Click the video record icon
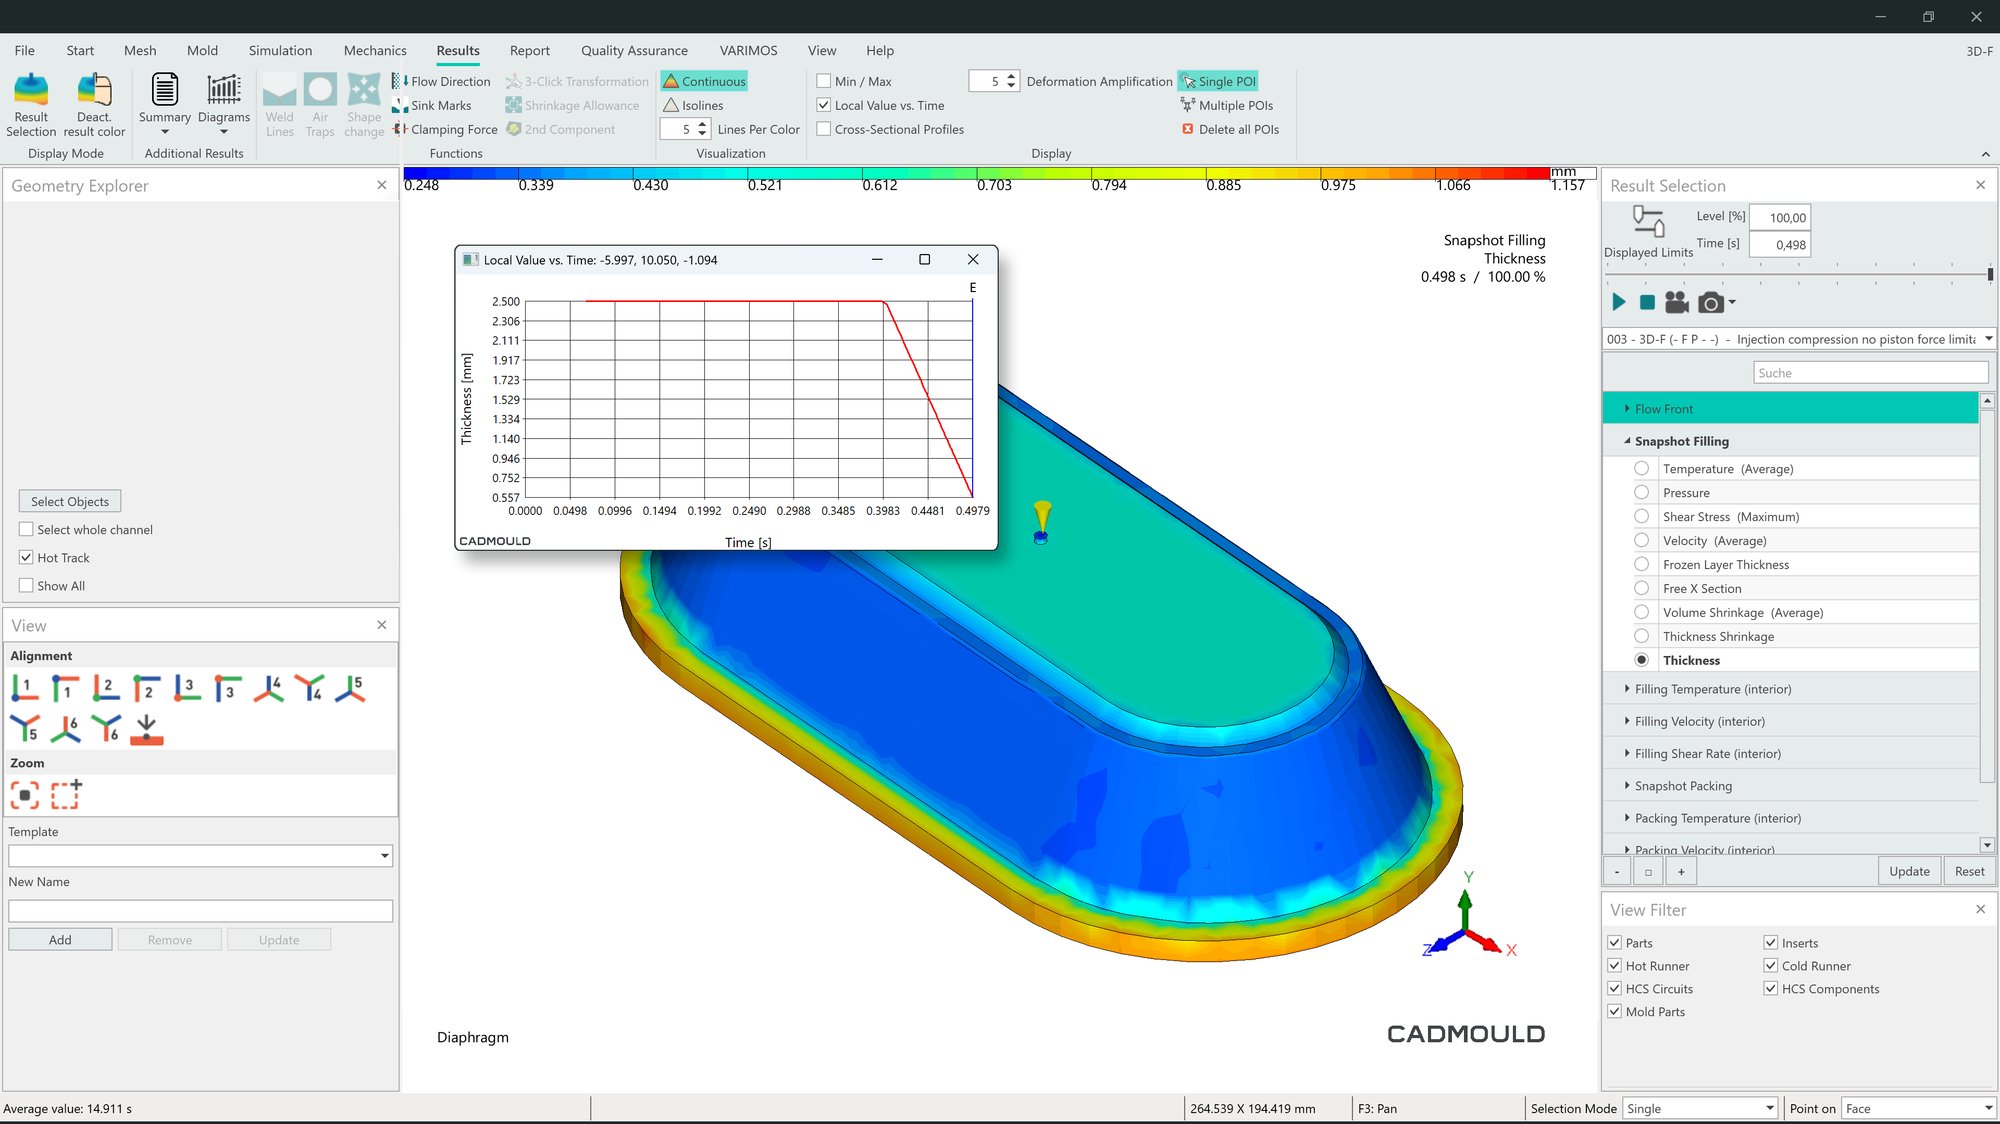2000x1124 pixels. click(1677, 303)
